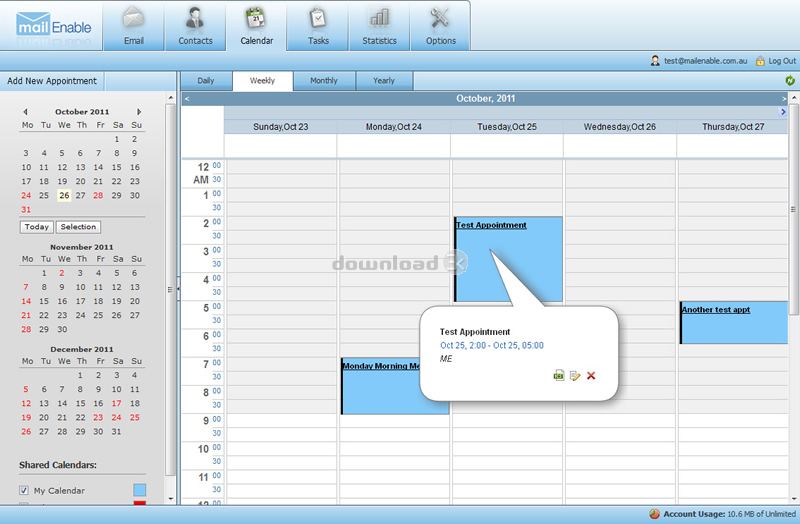The image size is (800, 524).
Task: Go to previous month in mini calendar
Action: (25, 112)
